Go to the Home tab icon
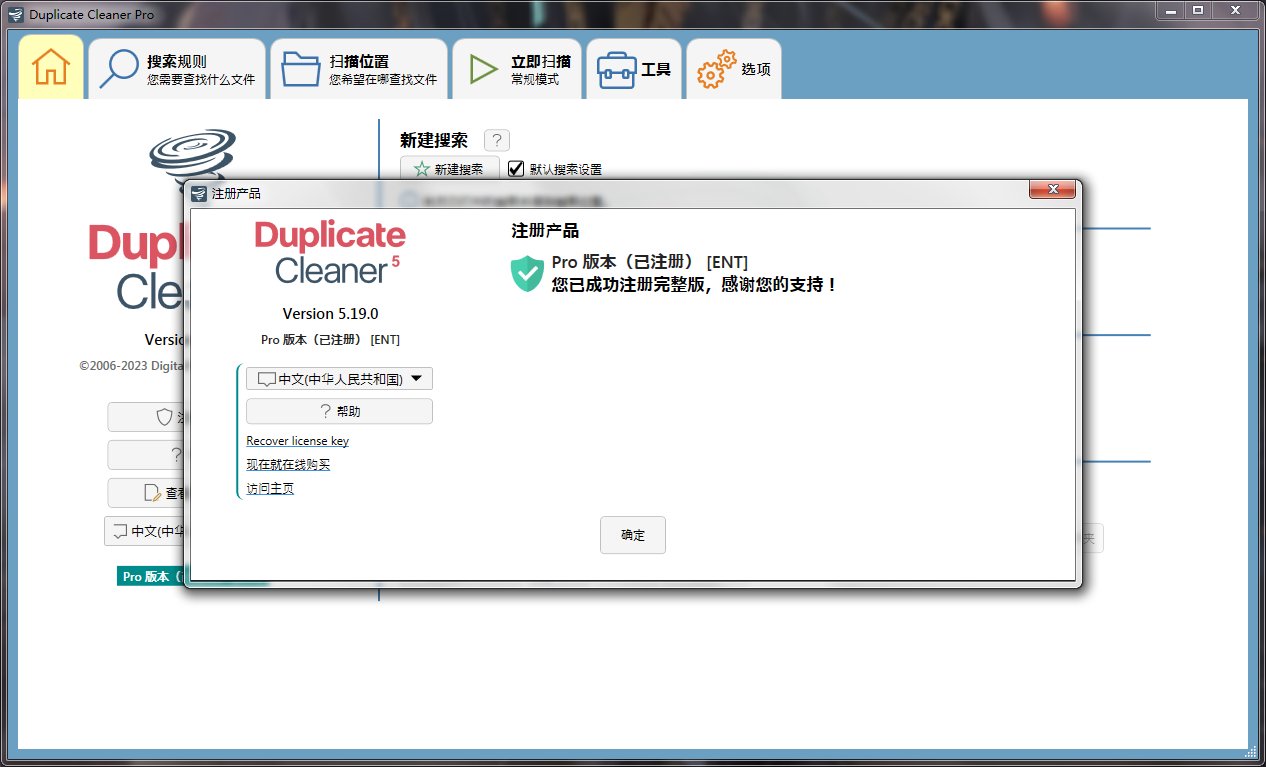This screenshot has height=767, width=1266. pyautogui.click(x=51, y=69)
